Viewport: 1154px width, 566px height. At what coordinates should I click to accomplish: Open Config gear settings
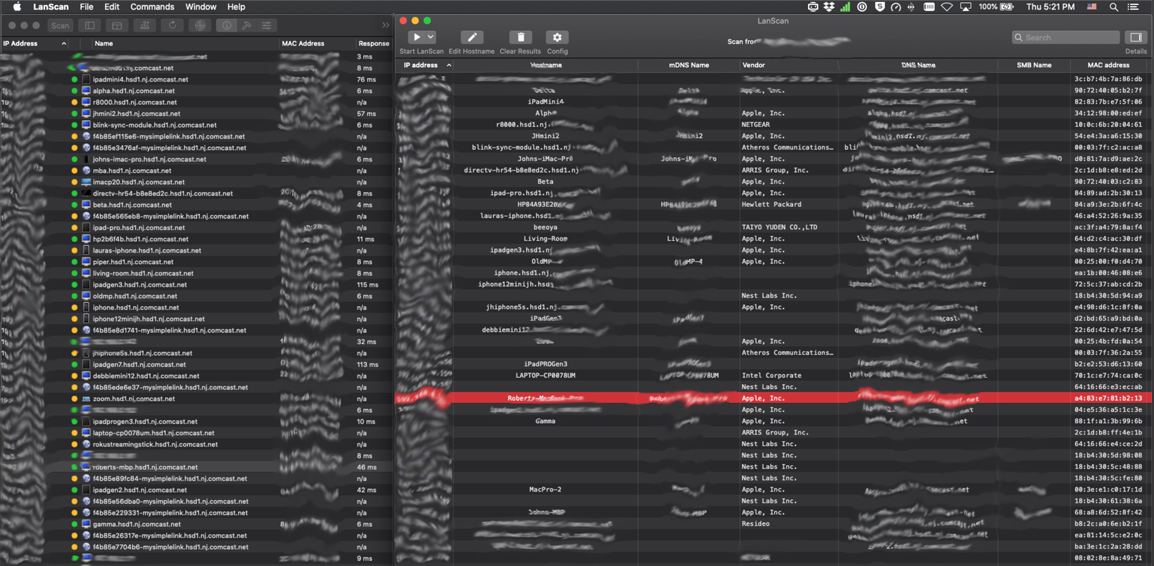(x=557, y=37)
